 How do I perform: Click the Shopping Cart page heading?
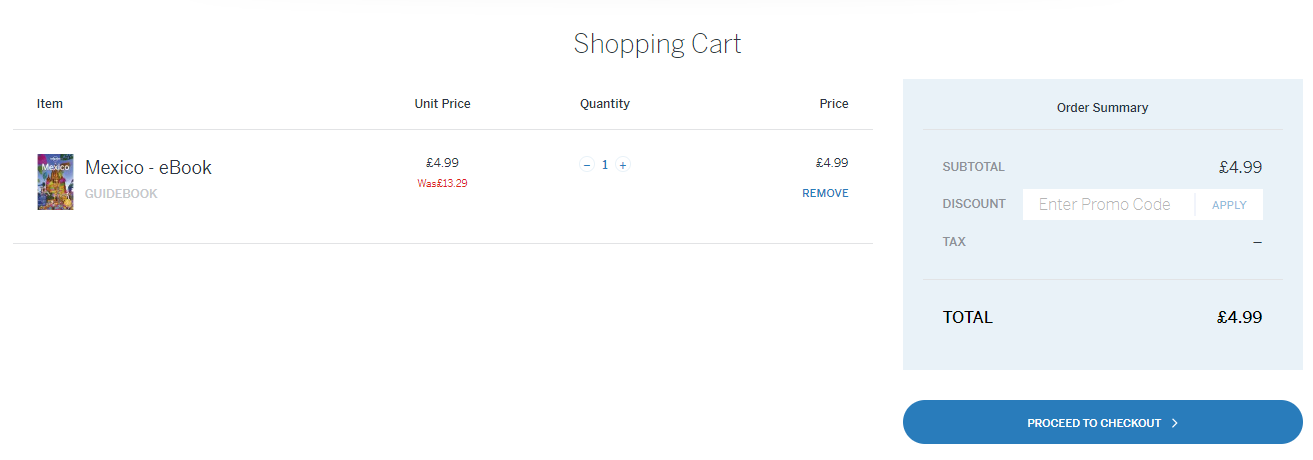(x=657, y=44)
